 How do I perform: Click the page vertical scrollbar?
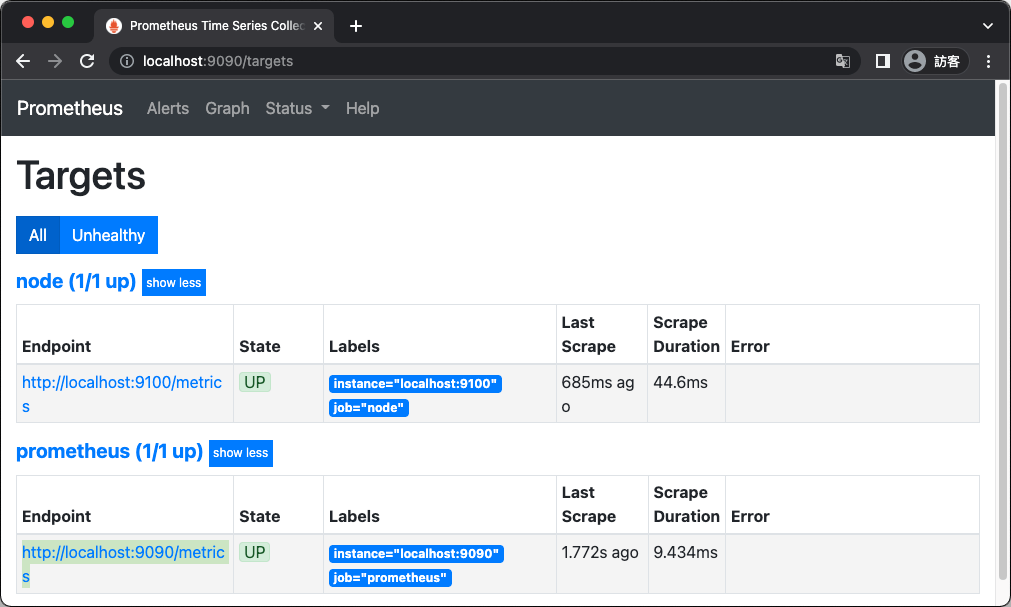(1003, 330)
